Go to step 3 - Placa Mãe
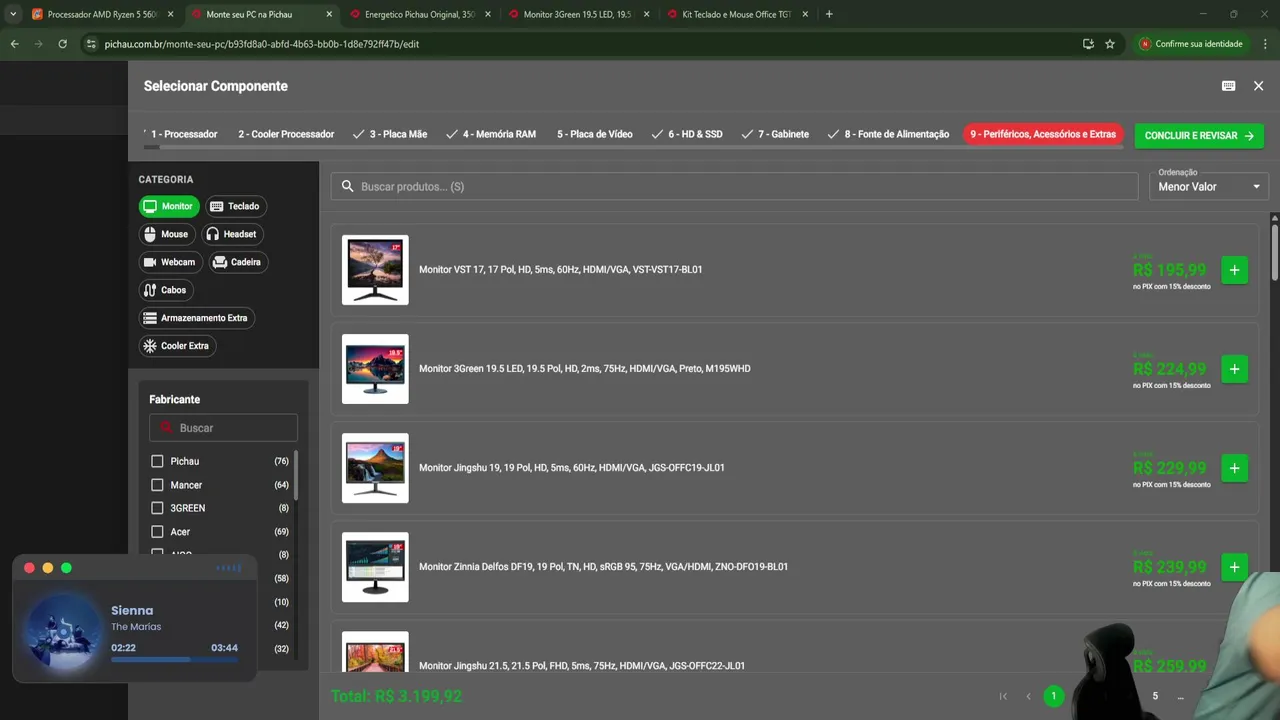1280x720 pixels. coord(390,134)
